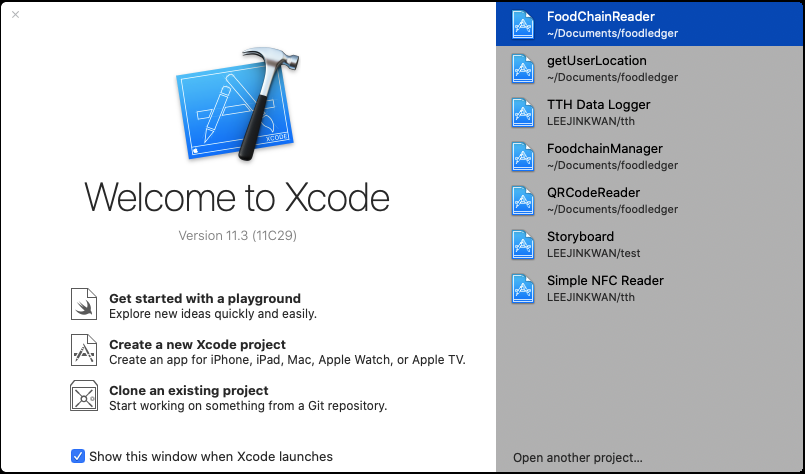Click the Simple NFC Reader project icon
805x474 pixels.
point(523,288)
